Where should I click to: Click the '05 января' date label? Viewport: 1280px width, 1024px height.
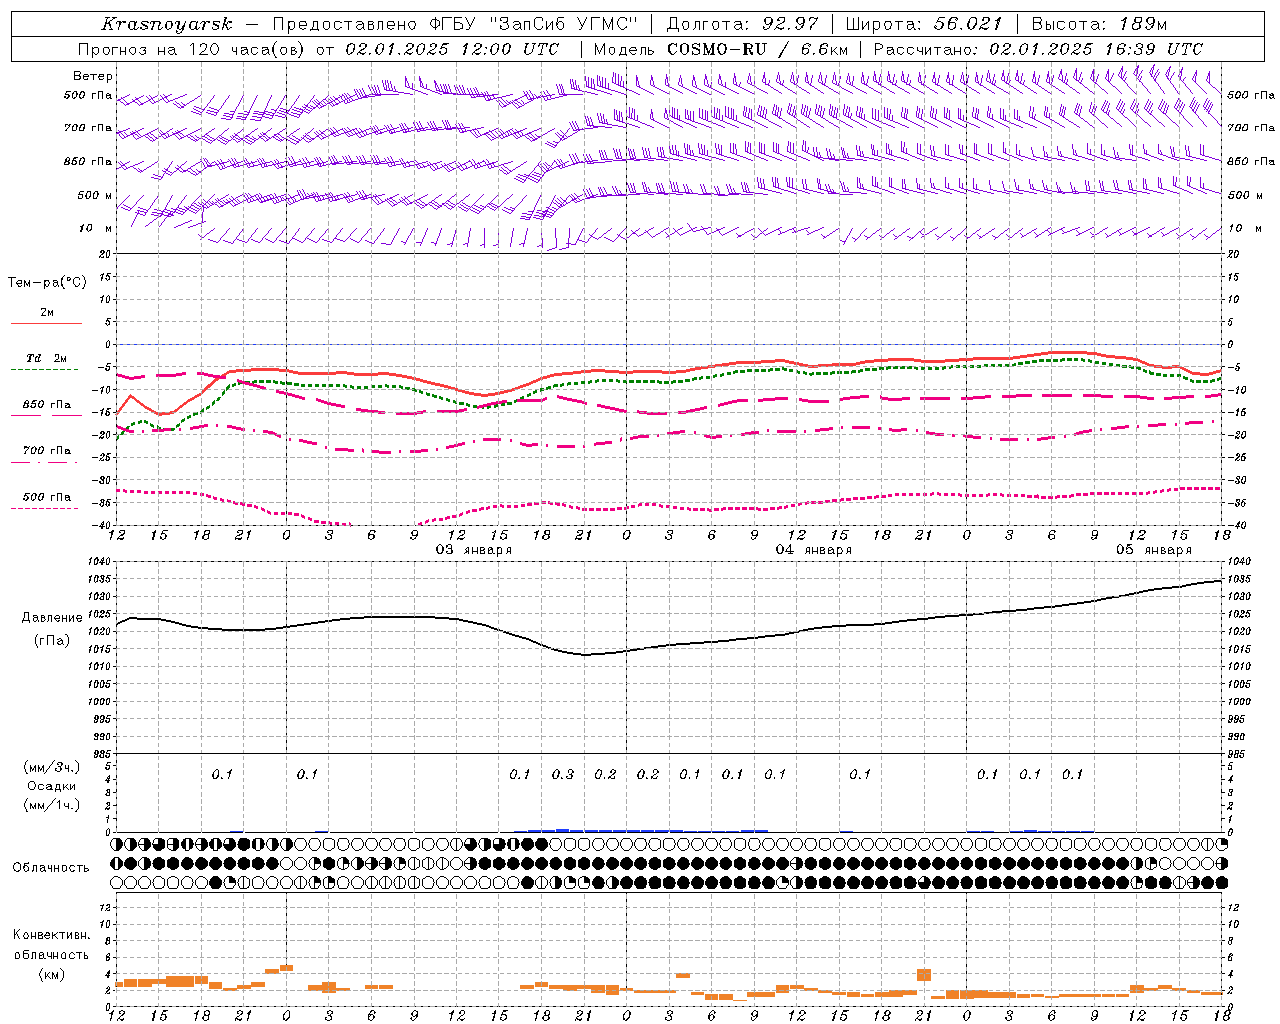(x=1154, y=549)
